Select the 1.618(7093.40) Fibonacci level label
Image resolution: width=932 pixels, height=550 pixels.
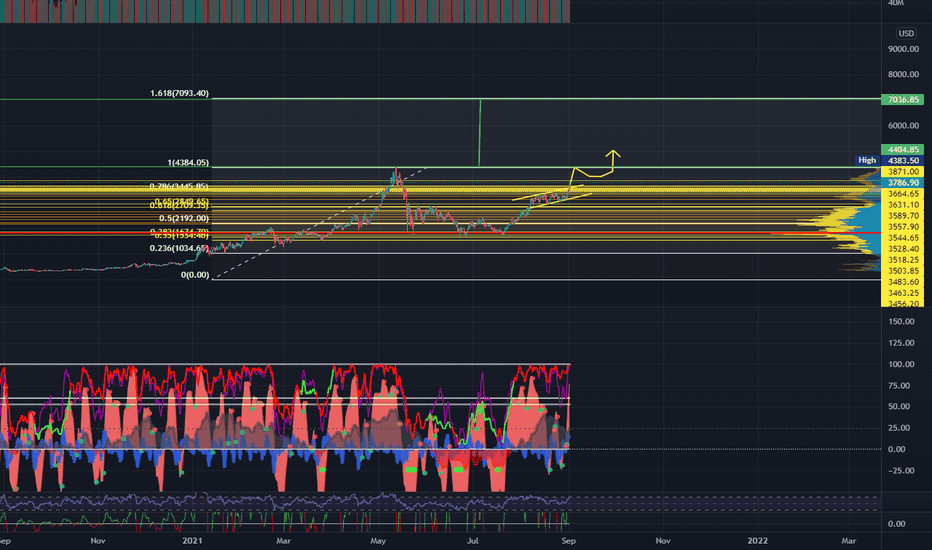[x=180, y=93]
